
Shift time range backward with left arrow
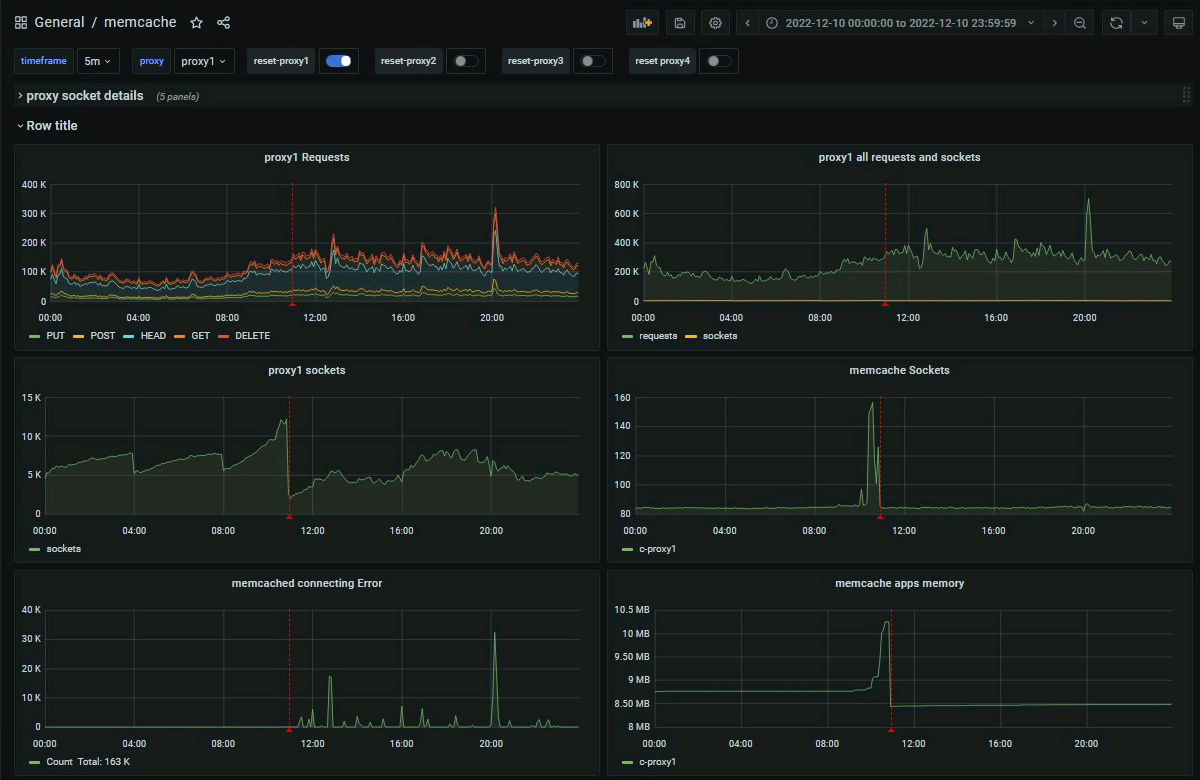click(747, 23)
